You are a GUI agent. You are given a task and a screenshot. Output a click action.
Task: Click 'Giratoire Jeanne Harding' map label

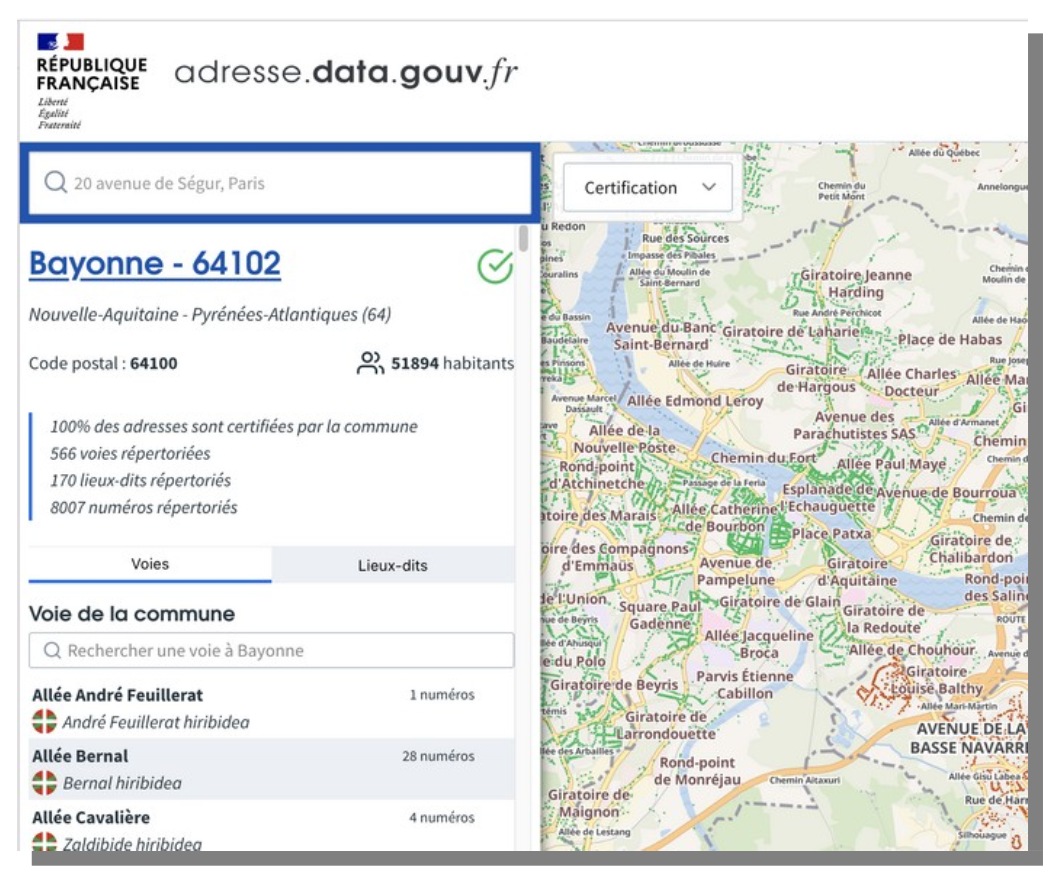click(x=856, y=284)
